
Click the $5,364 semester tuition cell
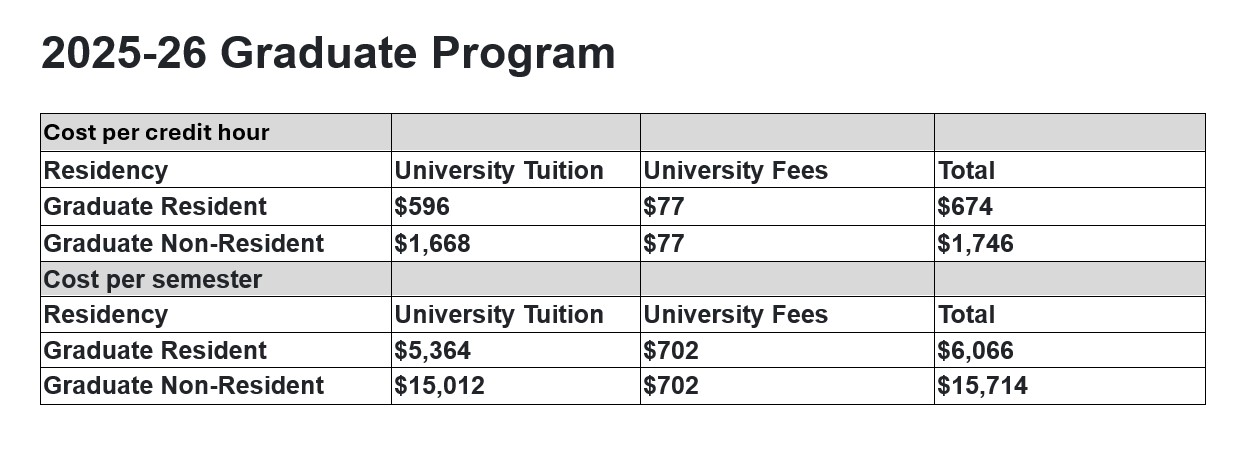(432, 351)
